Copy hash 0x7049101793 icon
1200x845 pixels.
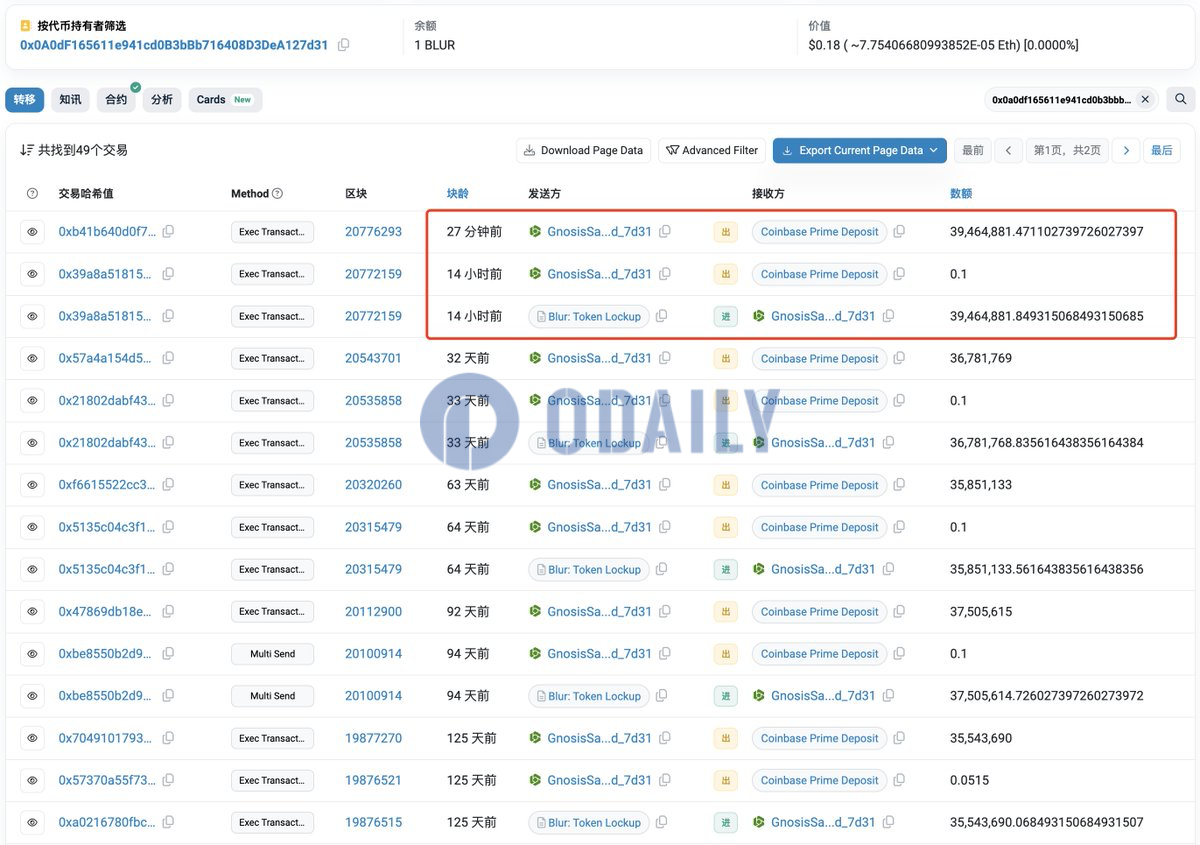tap(168, 738)
